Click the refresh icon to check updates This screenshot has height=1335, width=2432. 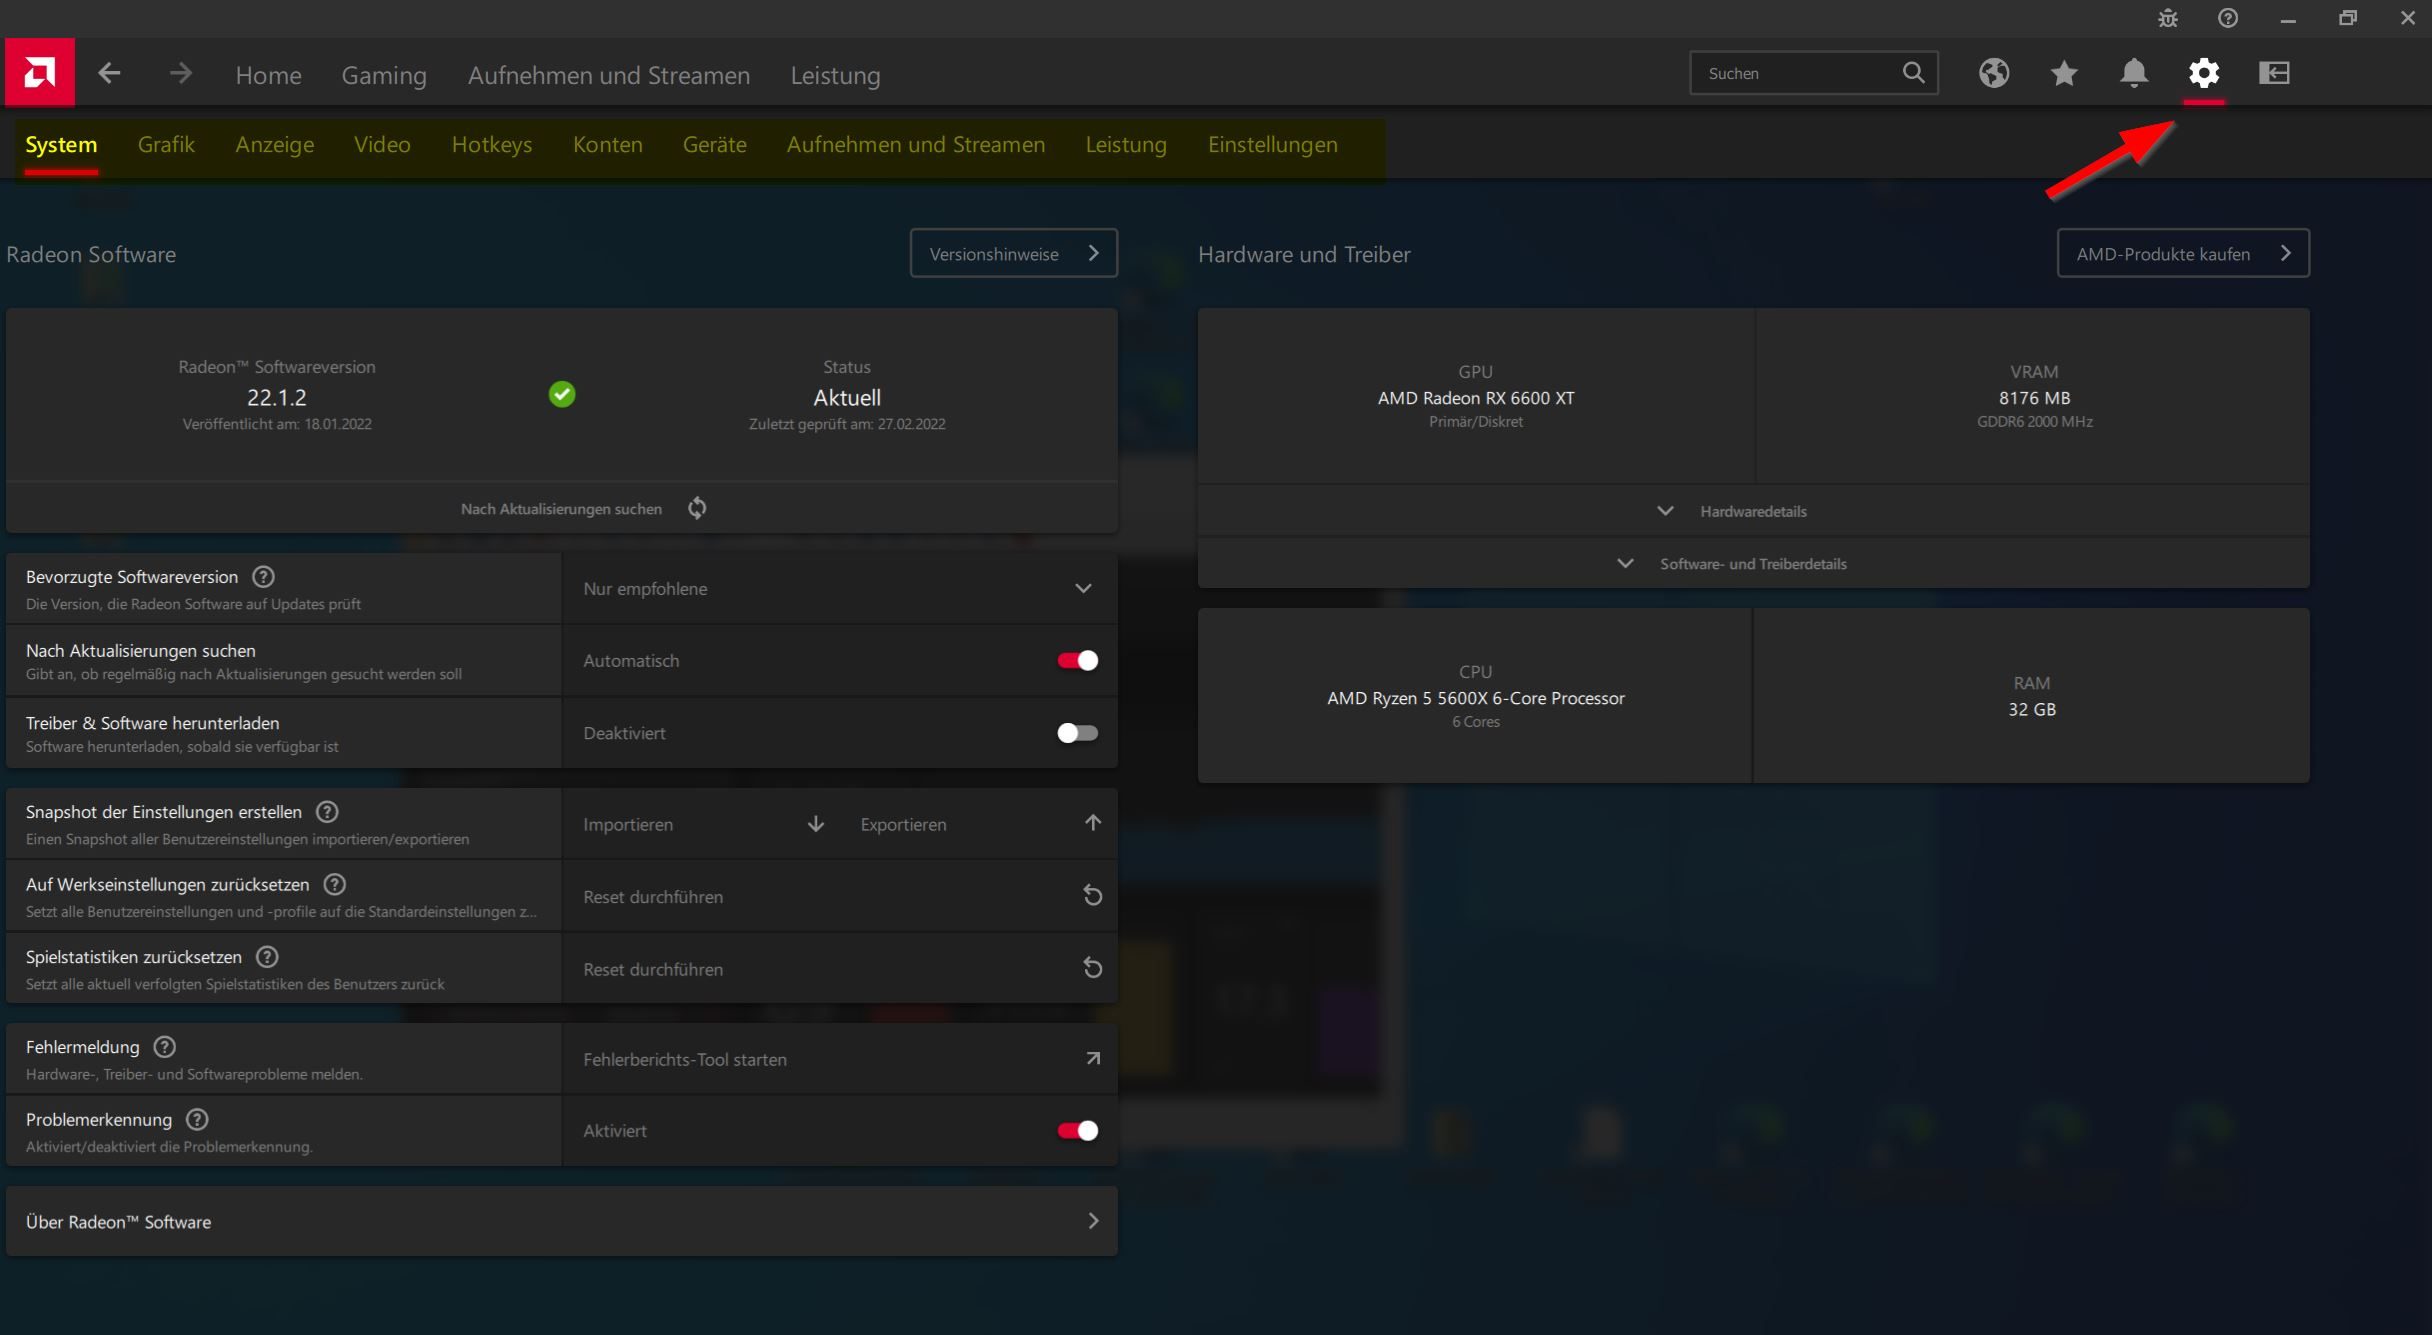[x=697, y=508]
